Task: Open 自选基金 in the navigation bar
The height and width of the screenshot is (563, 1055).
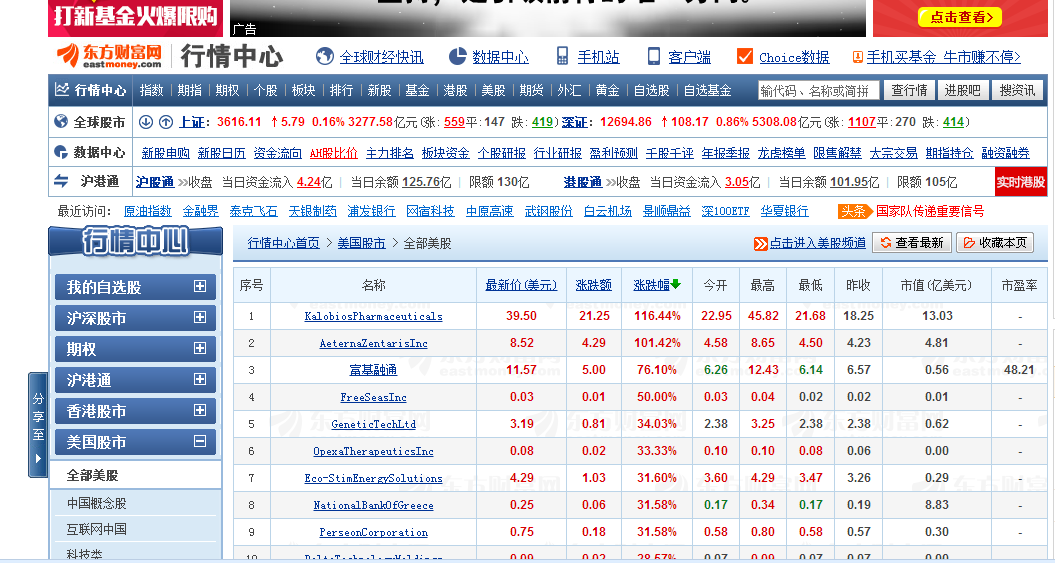Action: click(707, 90)
